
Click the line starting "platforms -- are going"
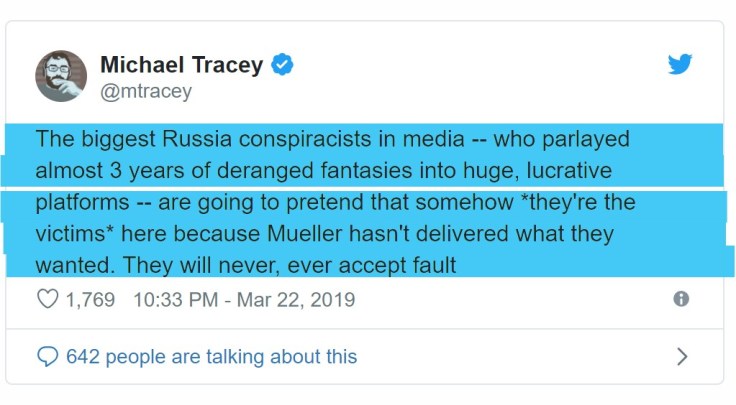coord(335,202)
